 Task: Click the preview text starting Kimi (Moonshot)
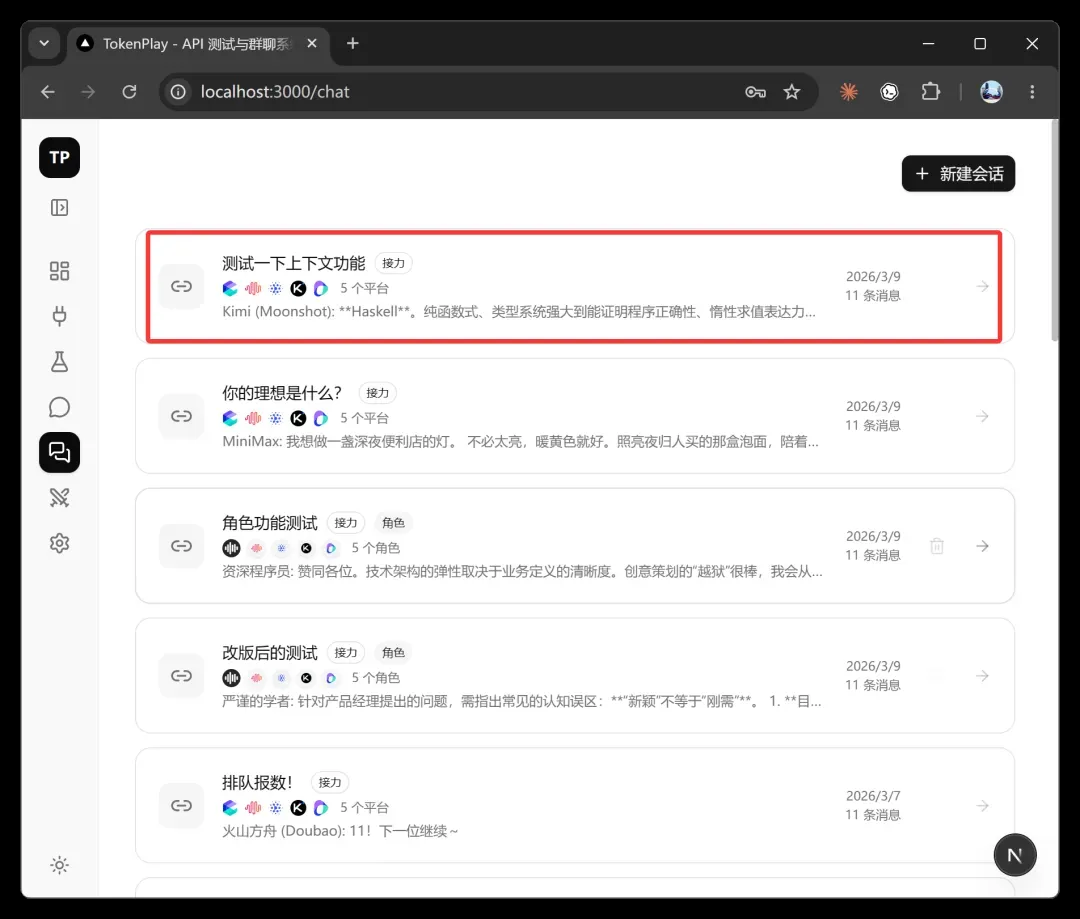pyautogui.click(x=519, y=311)
